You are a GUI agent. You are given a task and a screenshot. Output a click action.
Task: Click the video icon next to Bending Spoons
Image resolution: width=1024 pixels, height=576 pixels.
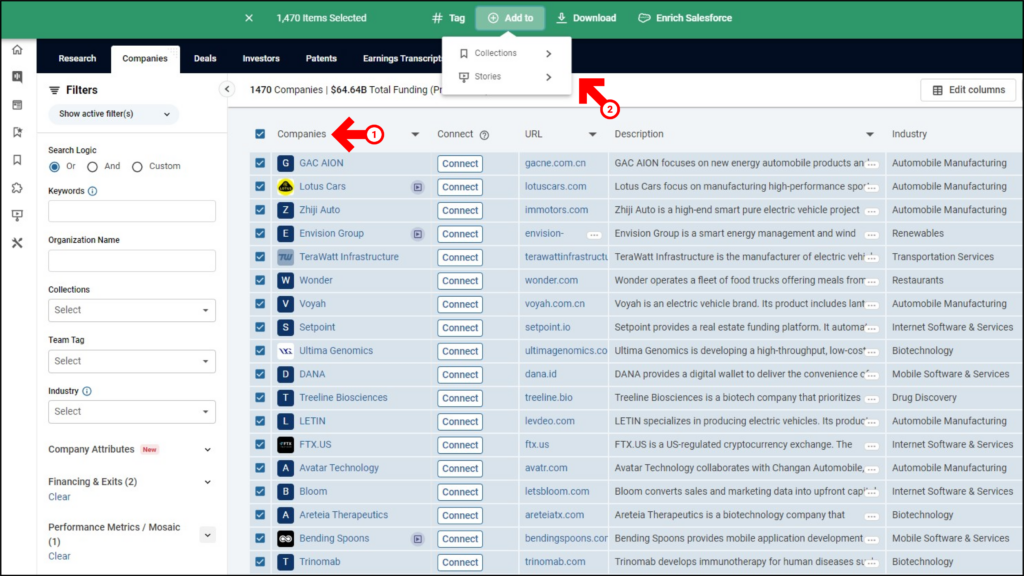click(x=417, y=539)
